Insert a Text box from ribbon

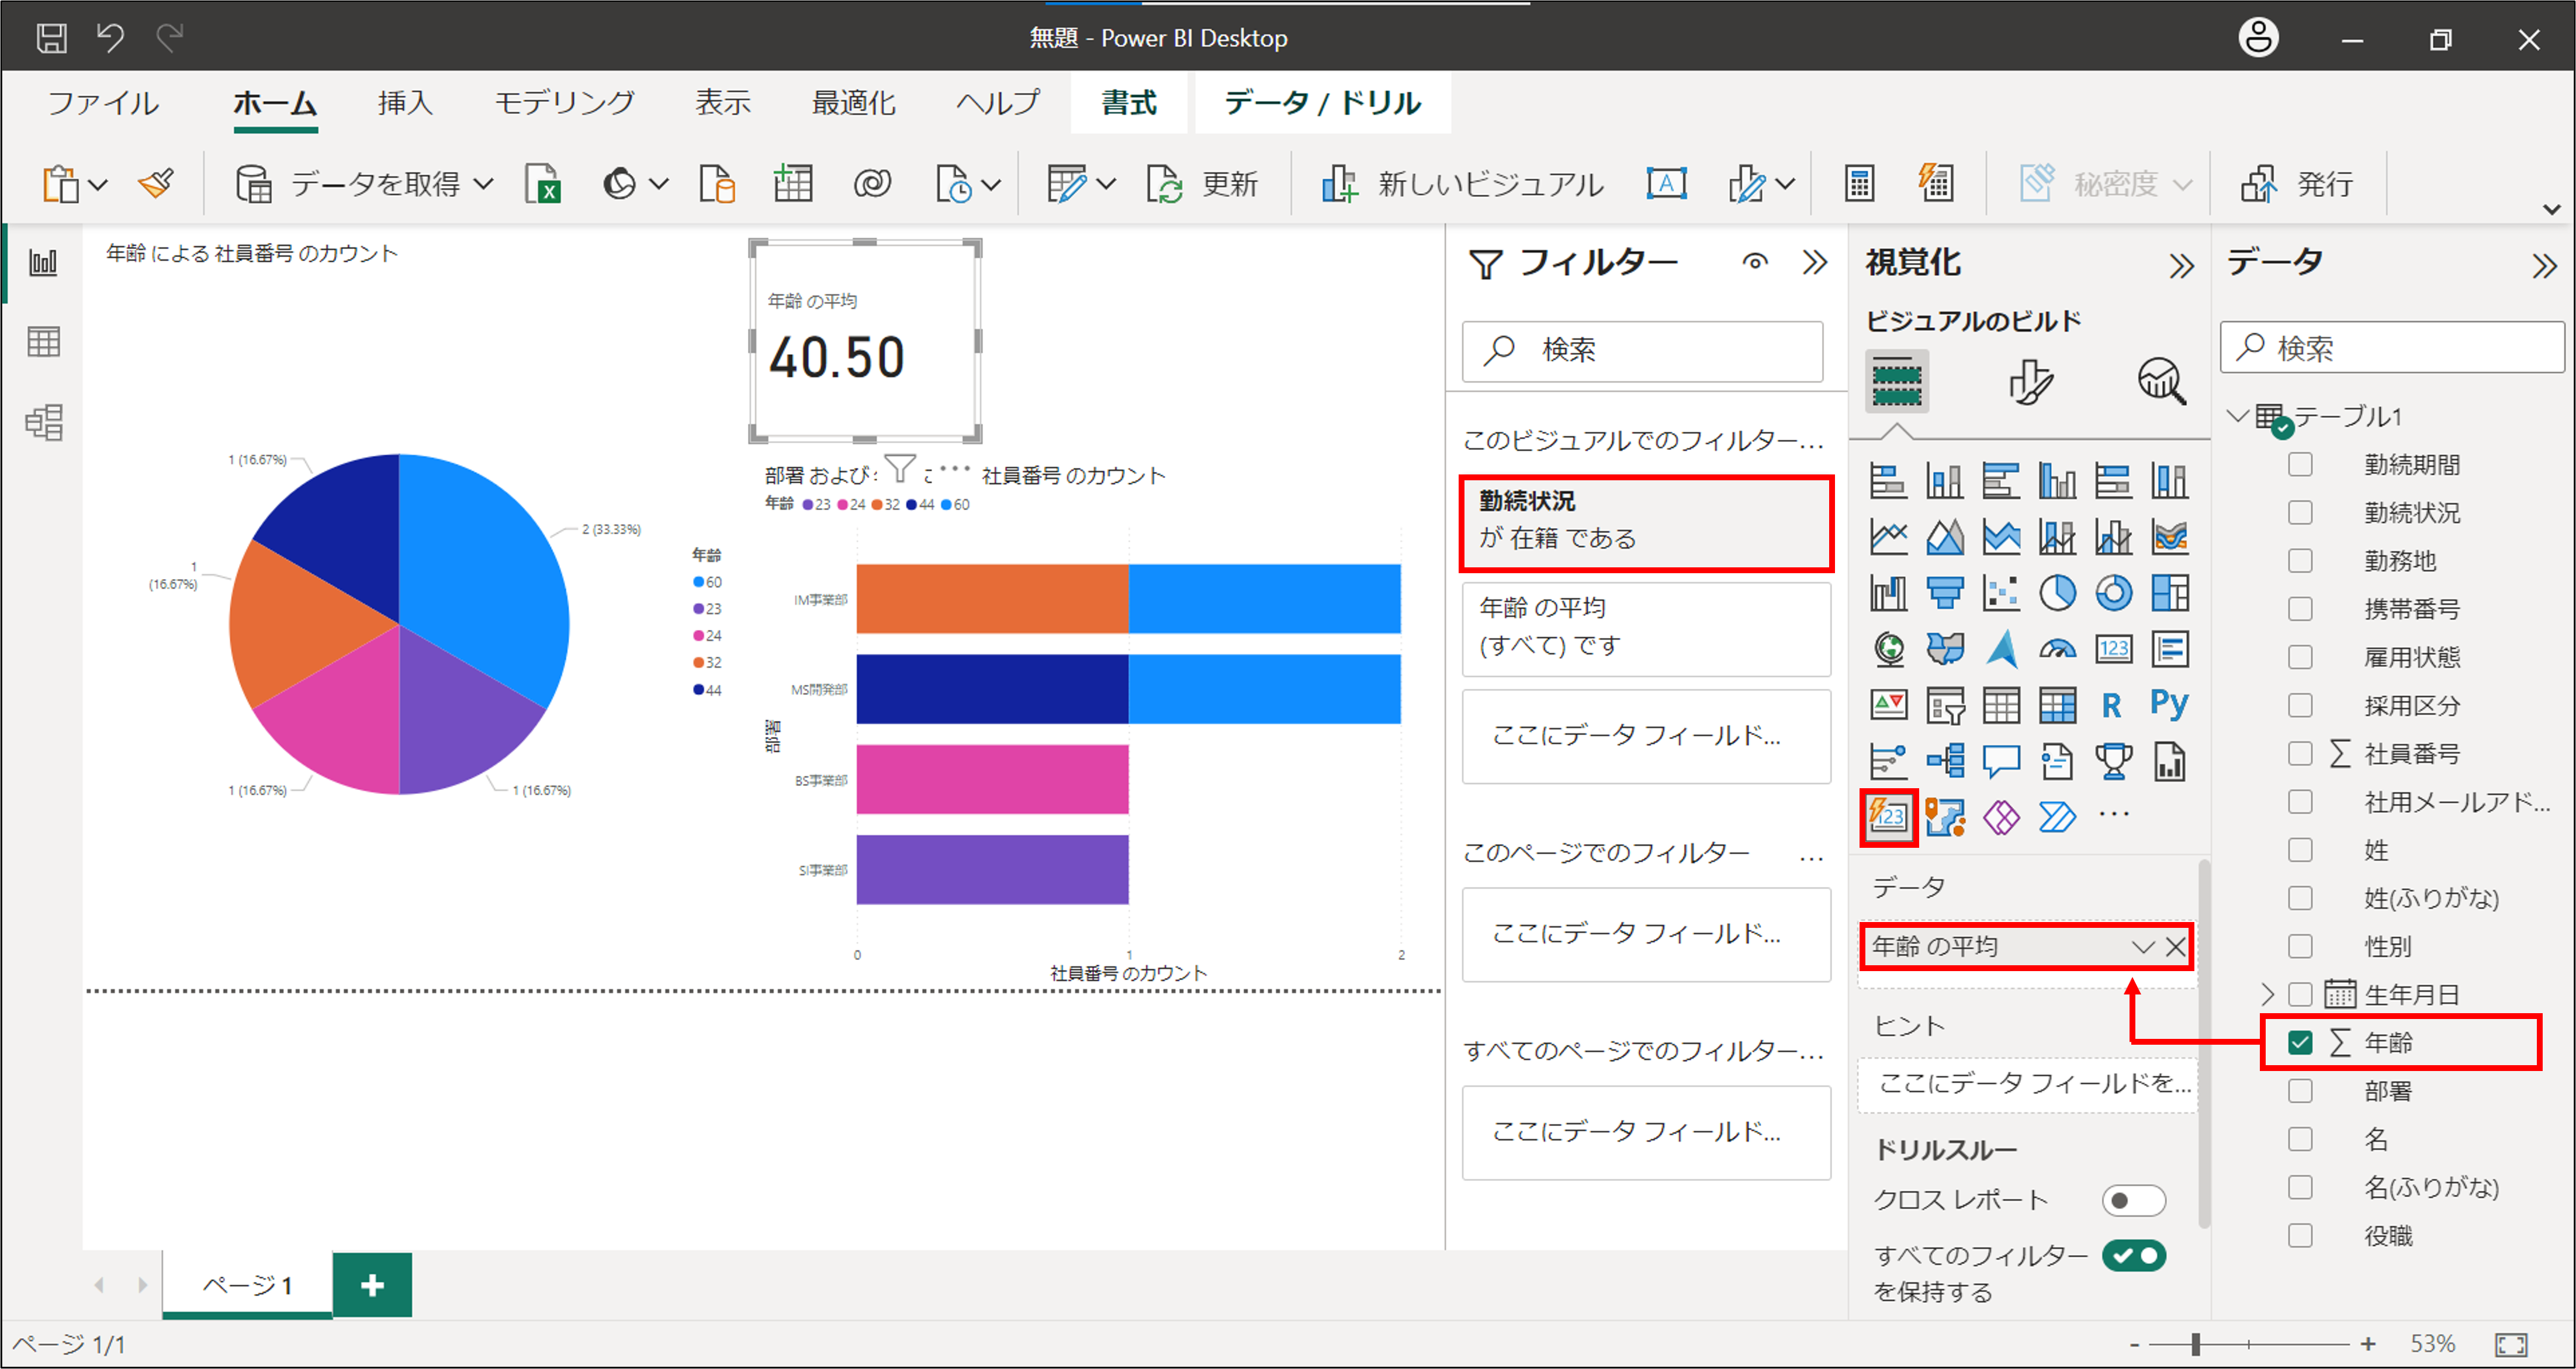(x=1666, y=184)
